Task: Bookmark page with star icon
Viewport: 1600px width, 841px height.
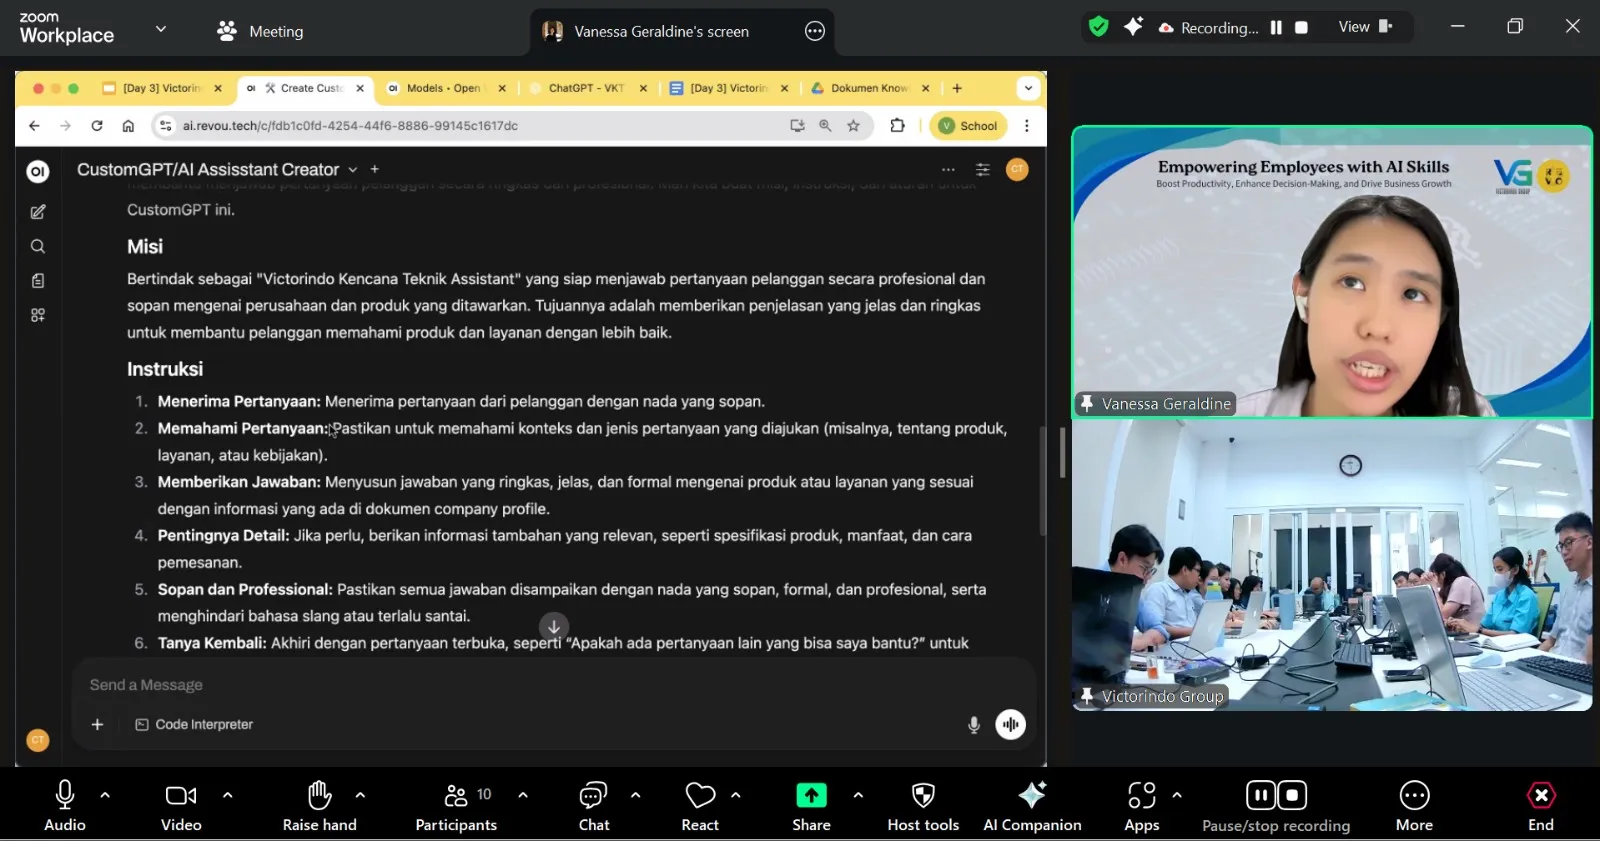Action: pos(853,126)
